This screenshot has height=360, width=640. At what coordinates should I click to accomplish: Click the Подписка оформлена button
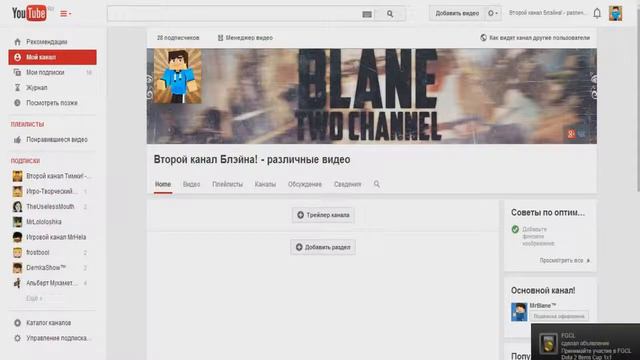[559, 316]
